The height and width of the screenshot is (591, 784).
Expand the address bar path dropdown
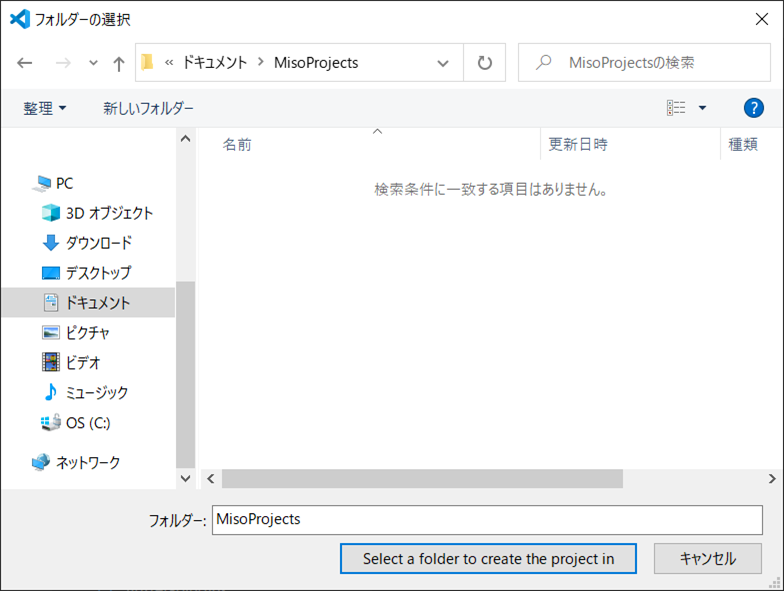pos(443,63)
